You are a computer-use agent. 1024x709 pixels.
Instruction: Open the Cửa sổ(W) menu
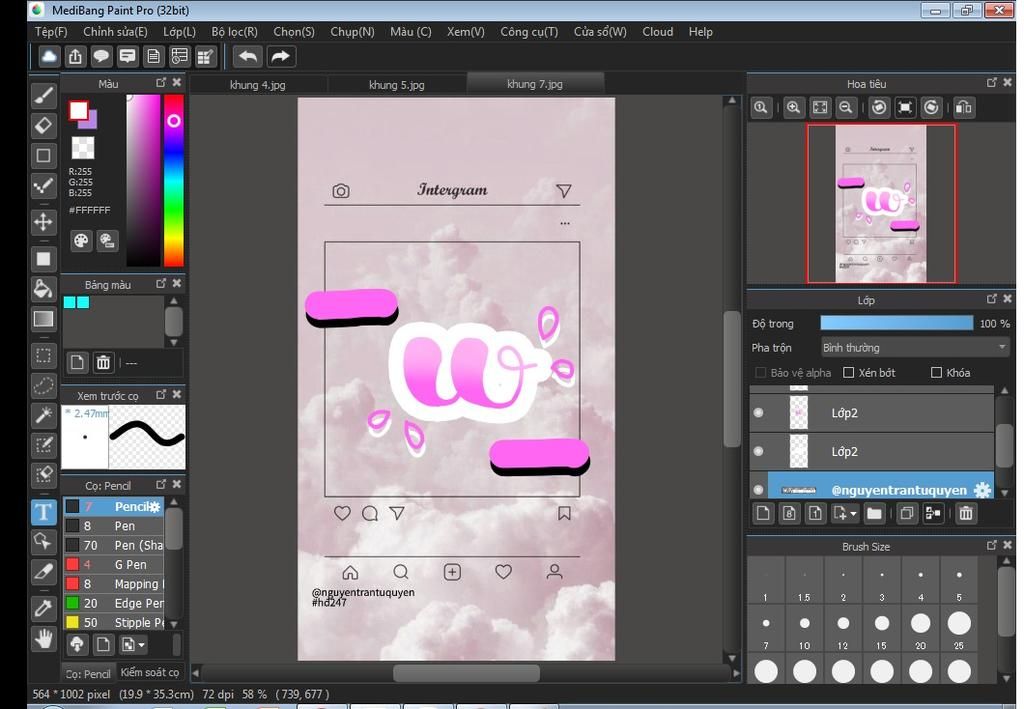(600, 32)
